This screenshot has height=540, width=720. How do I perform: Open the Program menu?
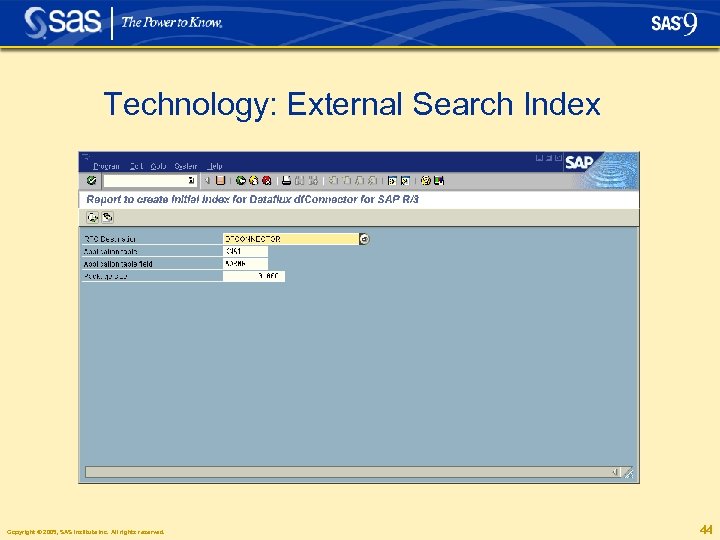click(x=106, y=166)
